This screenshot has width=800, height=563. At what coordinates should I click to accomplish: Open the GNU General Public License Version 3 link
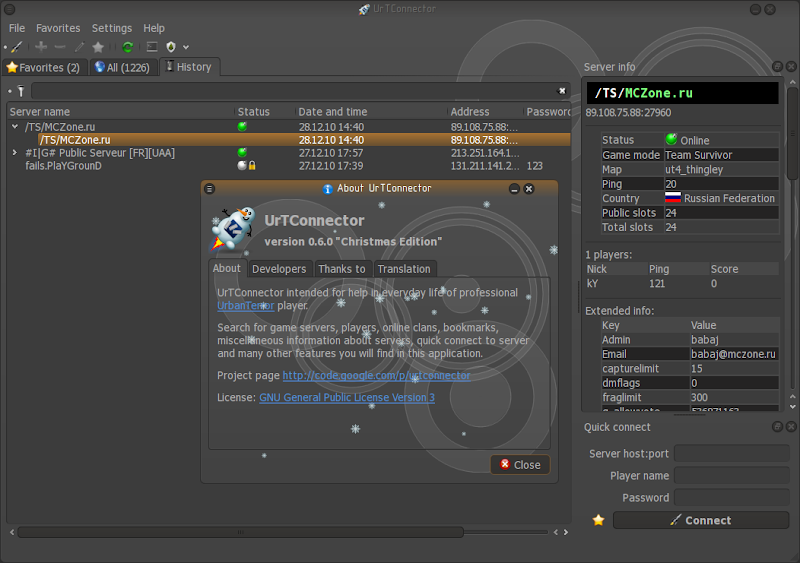[347, 397]
